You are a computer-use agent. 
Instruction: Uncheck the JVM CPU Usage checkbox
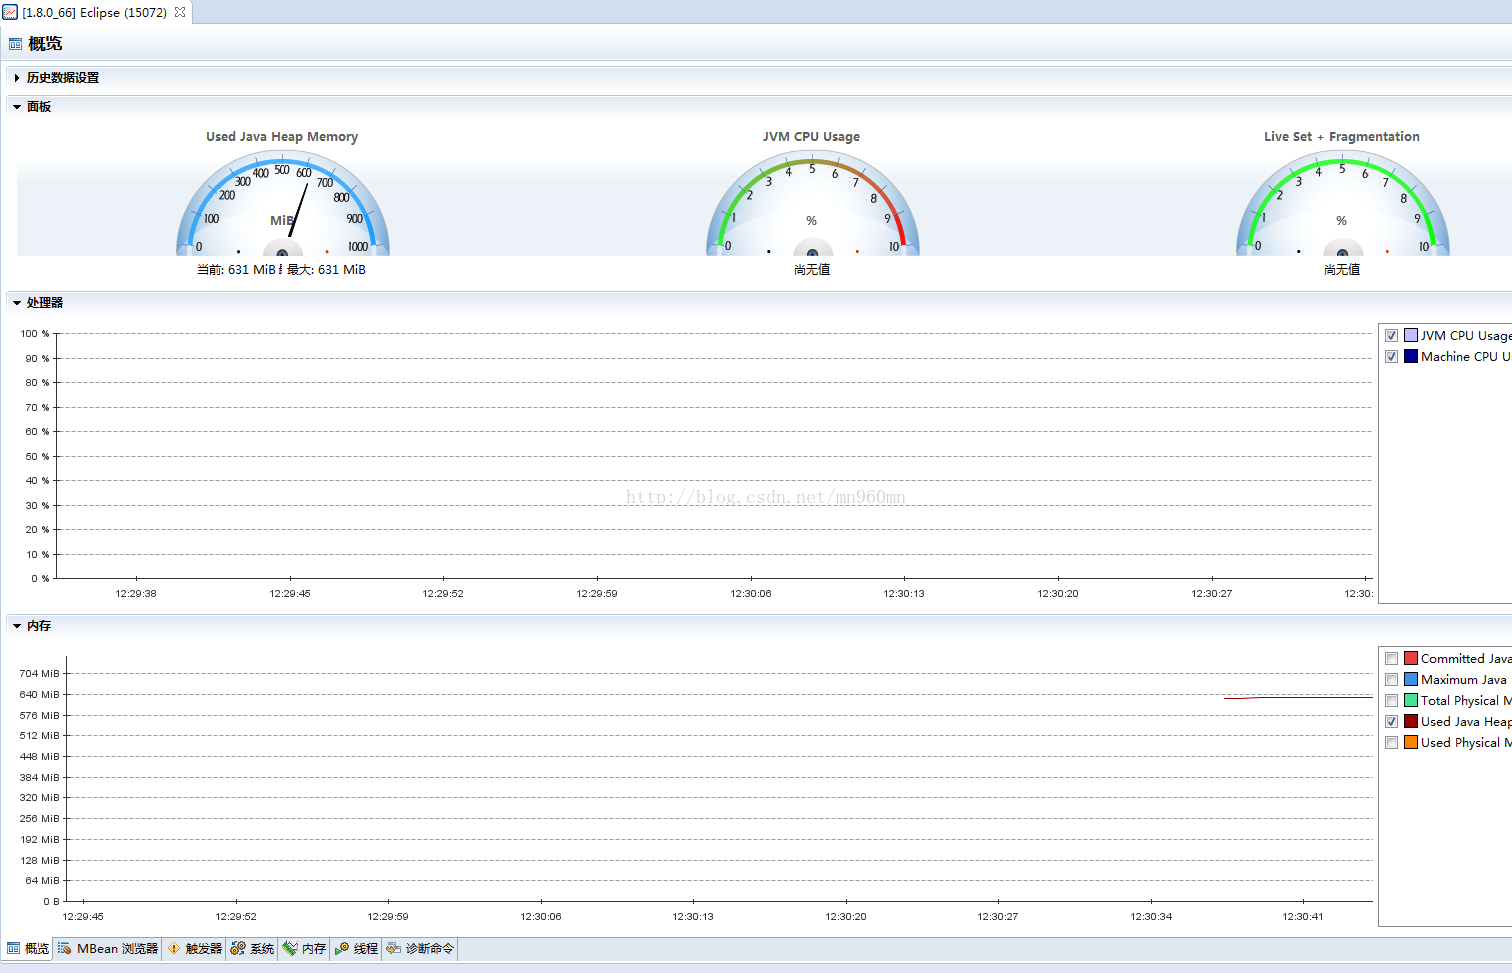click(1391, 336)
